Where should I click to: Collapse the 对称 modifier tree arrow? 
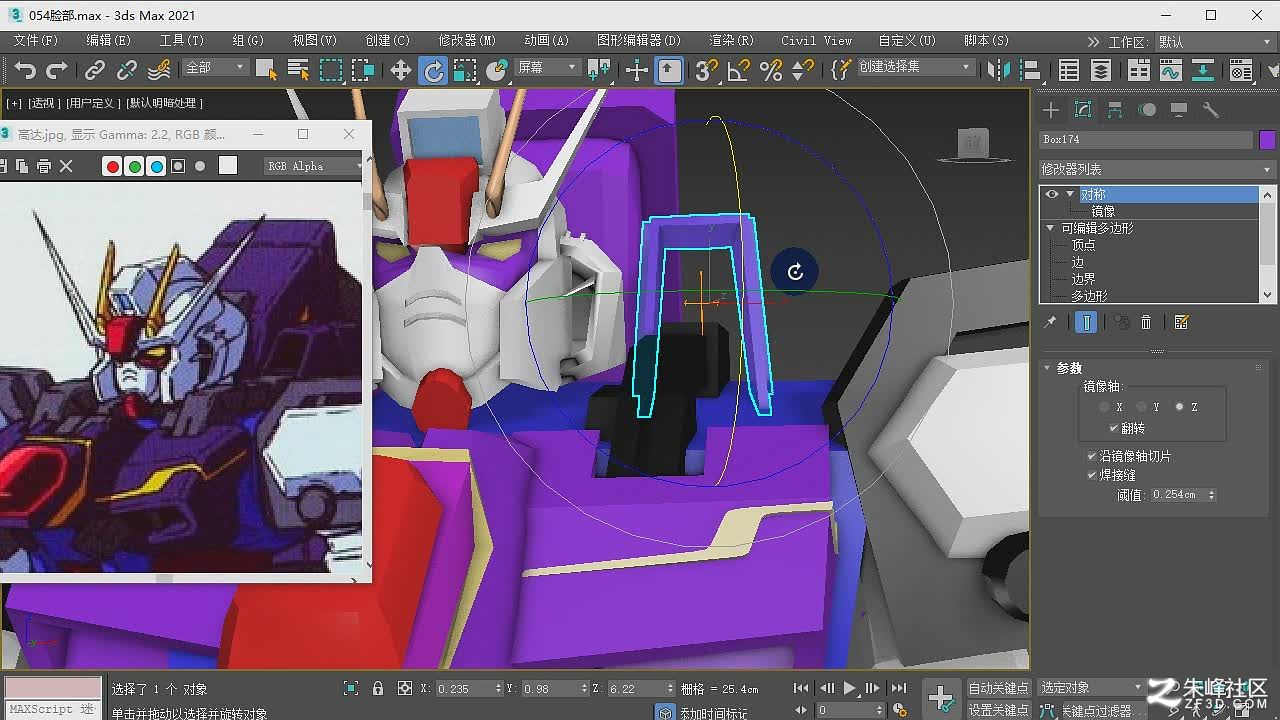(1070, 194)
